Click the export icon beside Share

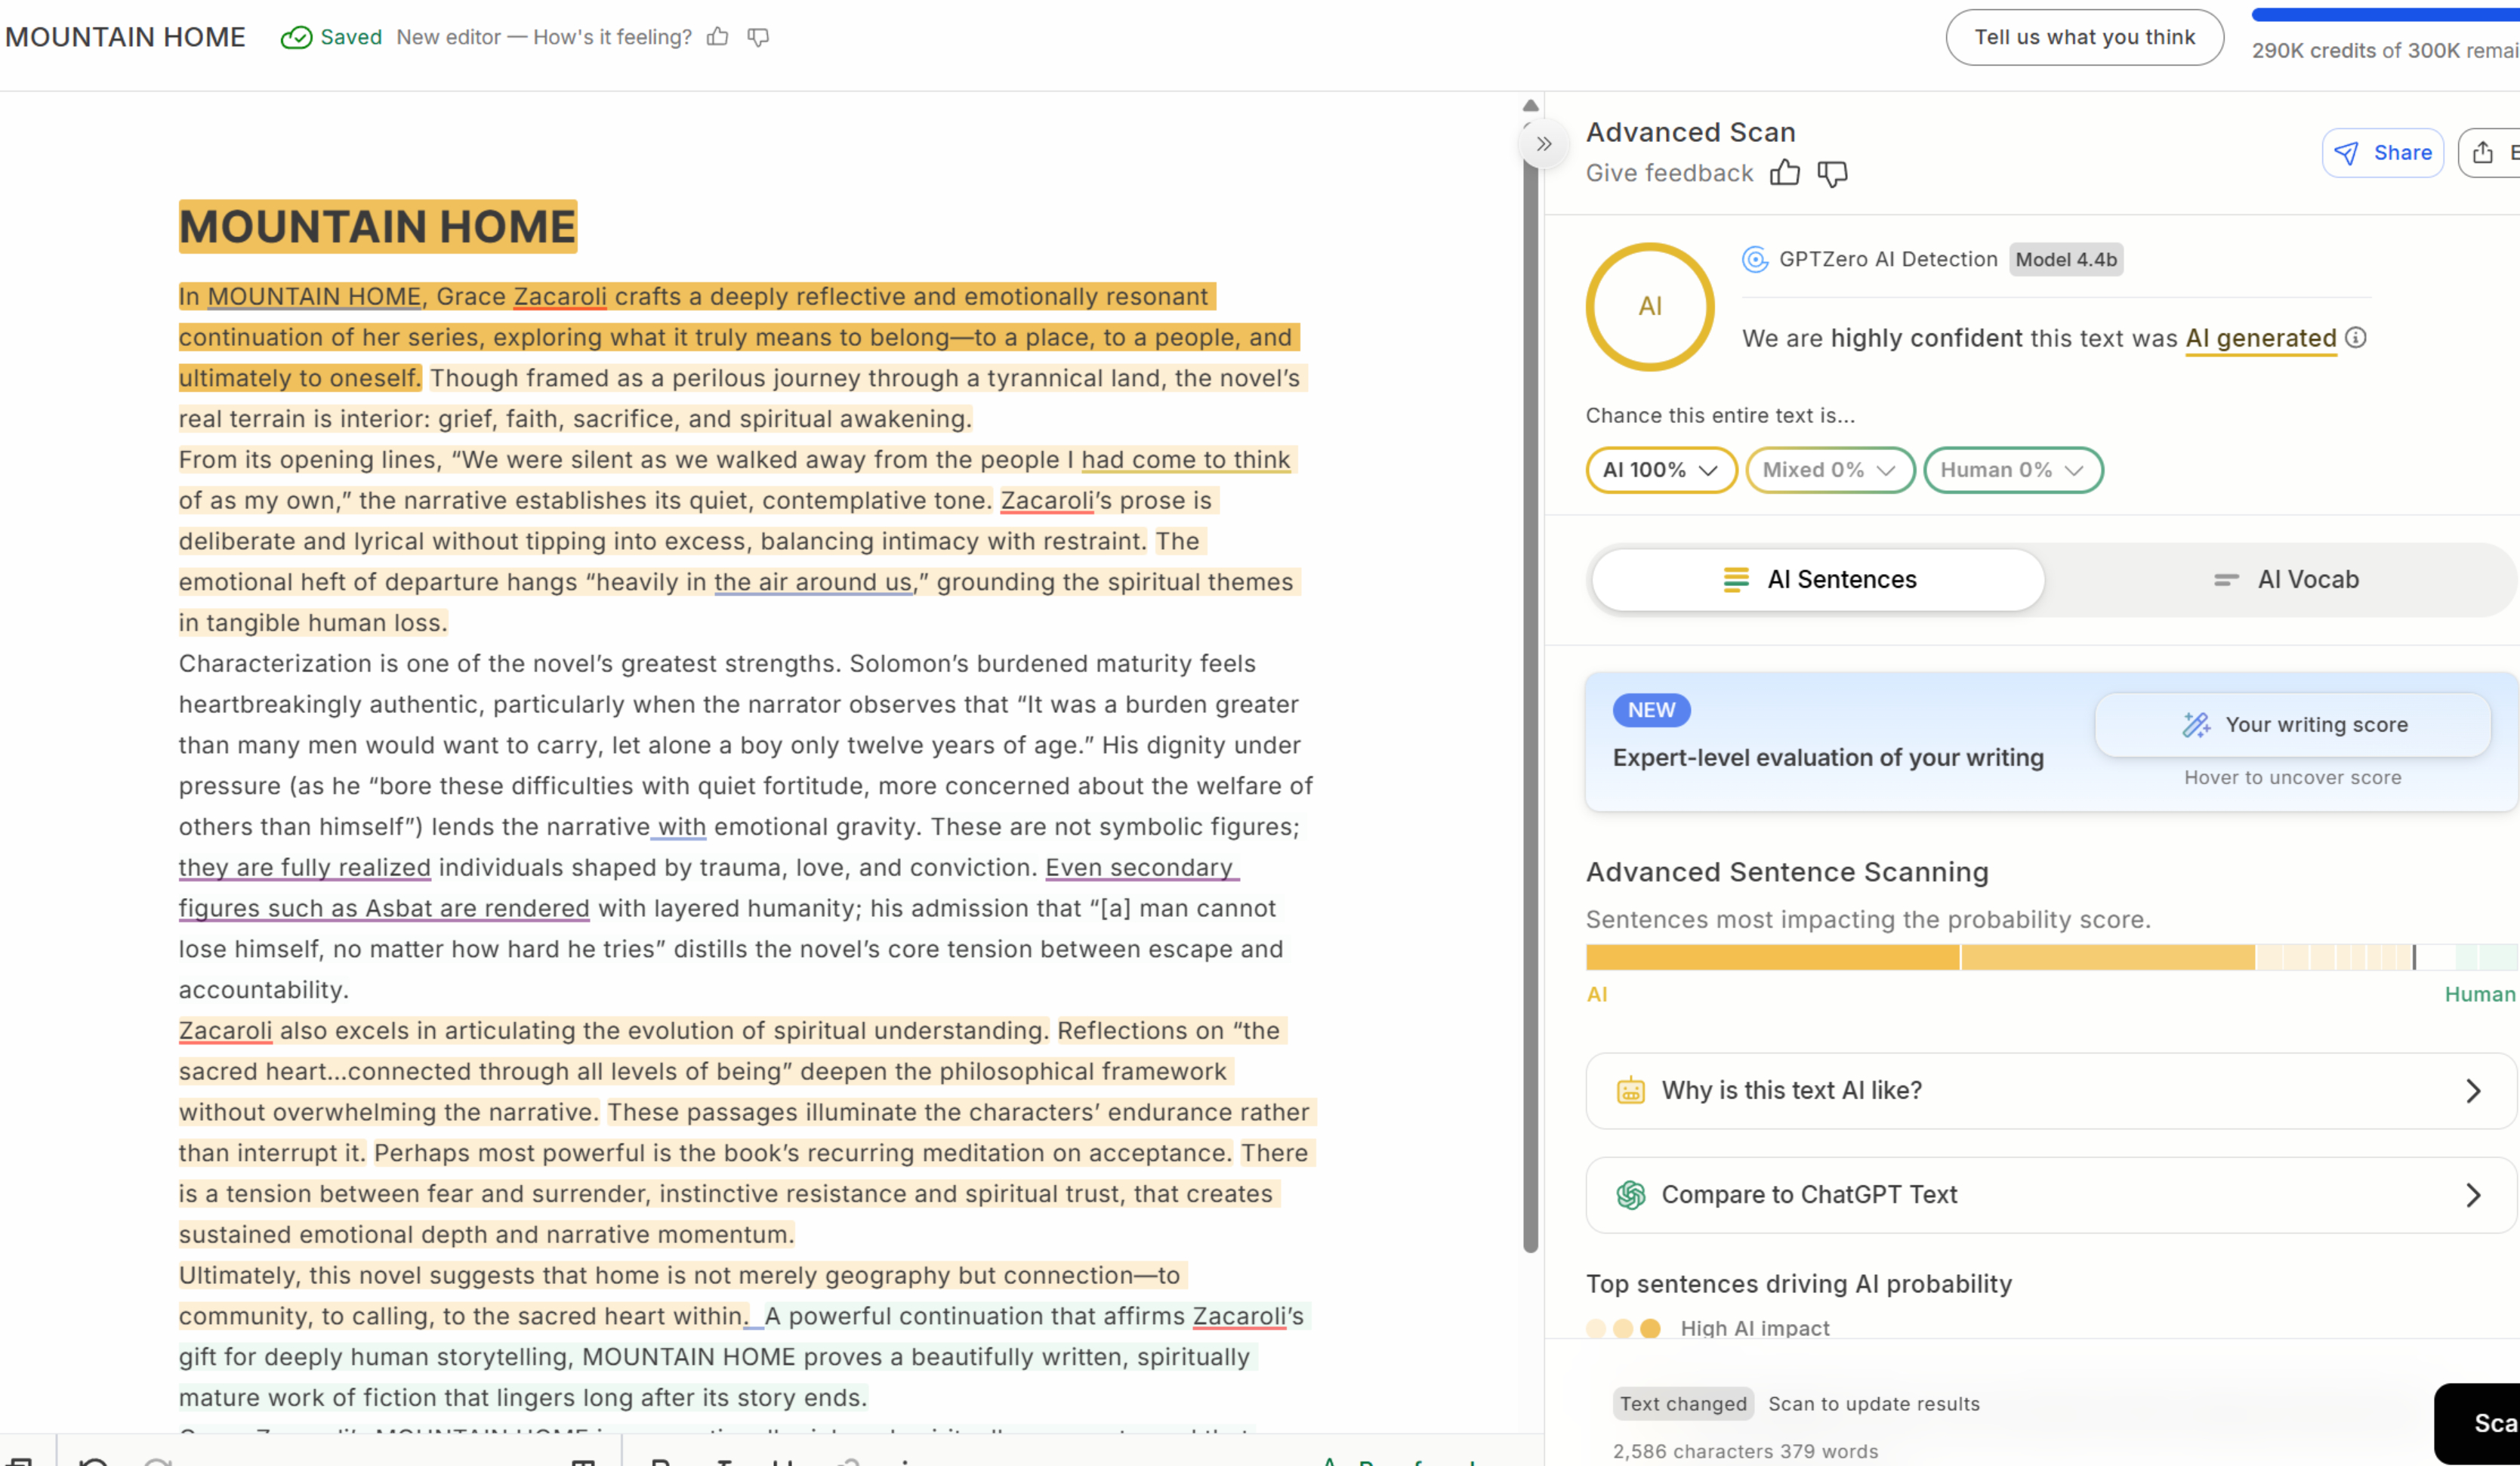point(2484,152)
